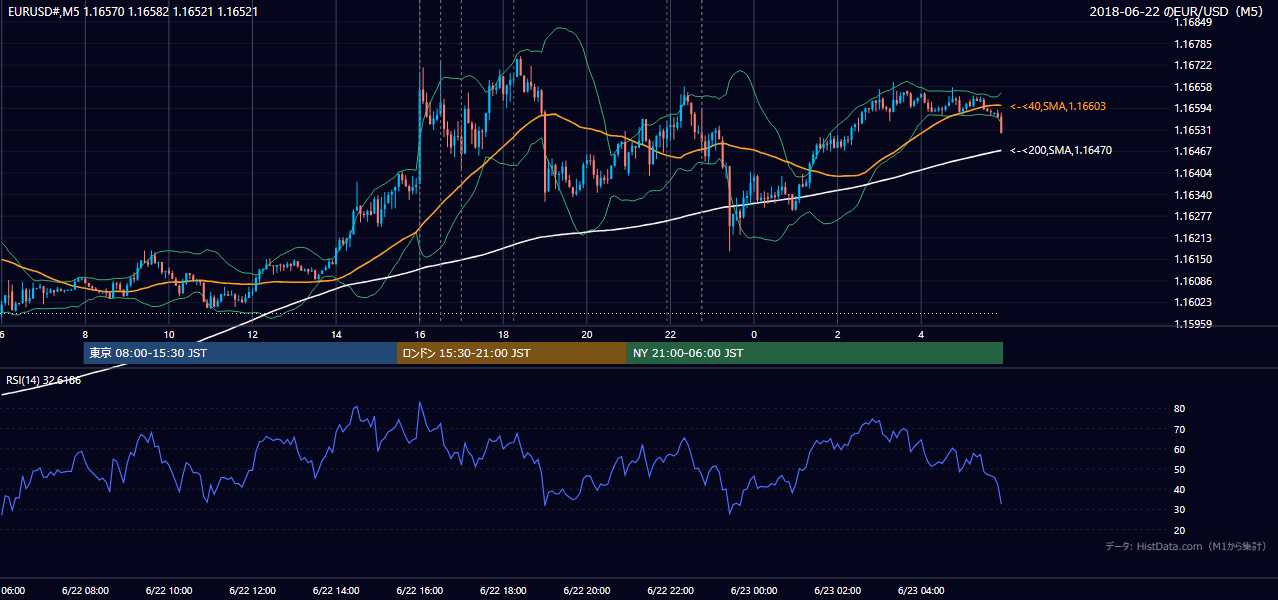Click hour tick 18 under the price chart
Viewport: 1278px width, 600px height.
pyautogui.click(x=503, y=334)
